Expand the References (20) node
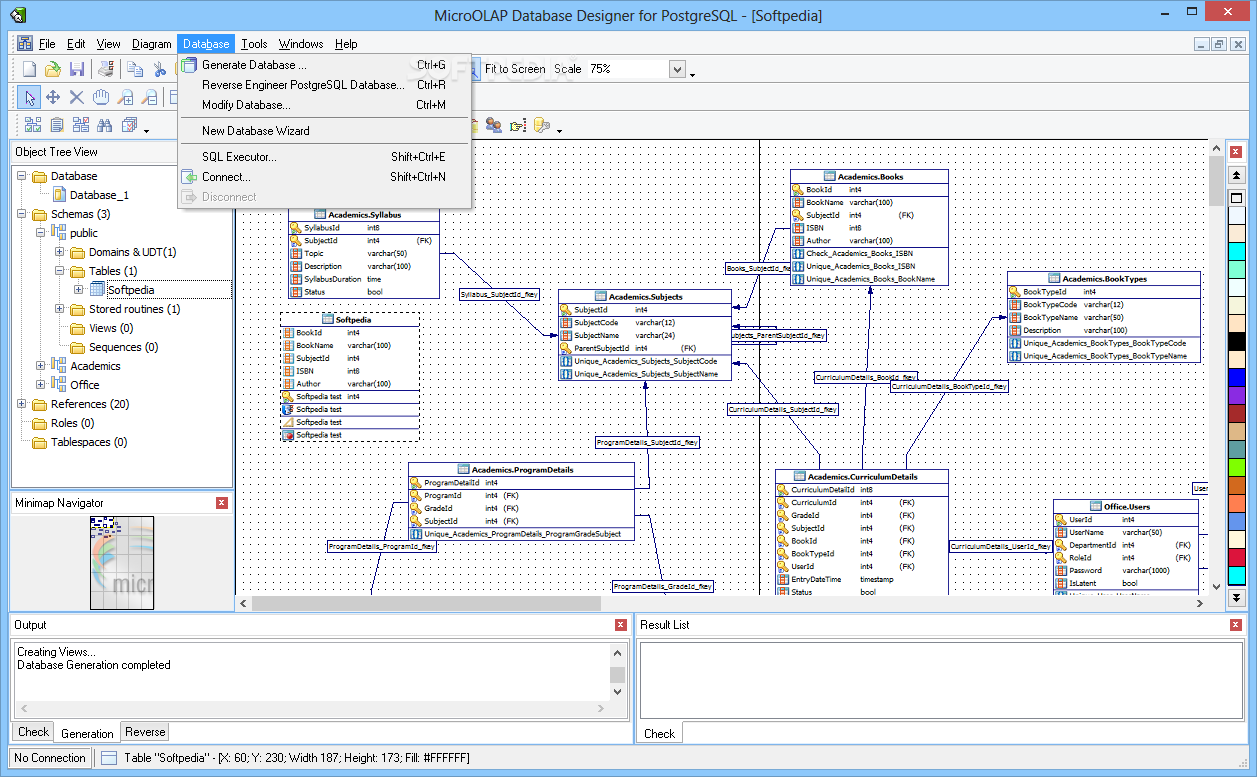This screenshot has width=1257, height=777. [22, 404]
